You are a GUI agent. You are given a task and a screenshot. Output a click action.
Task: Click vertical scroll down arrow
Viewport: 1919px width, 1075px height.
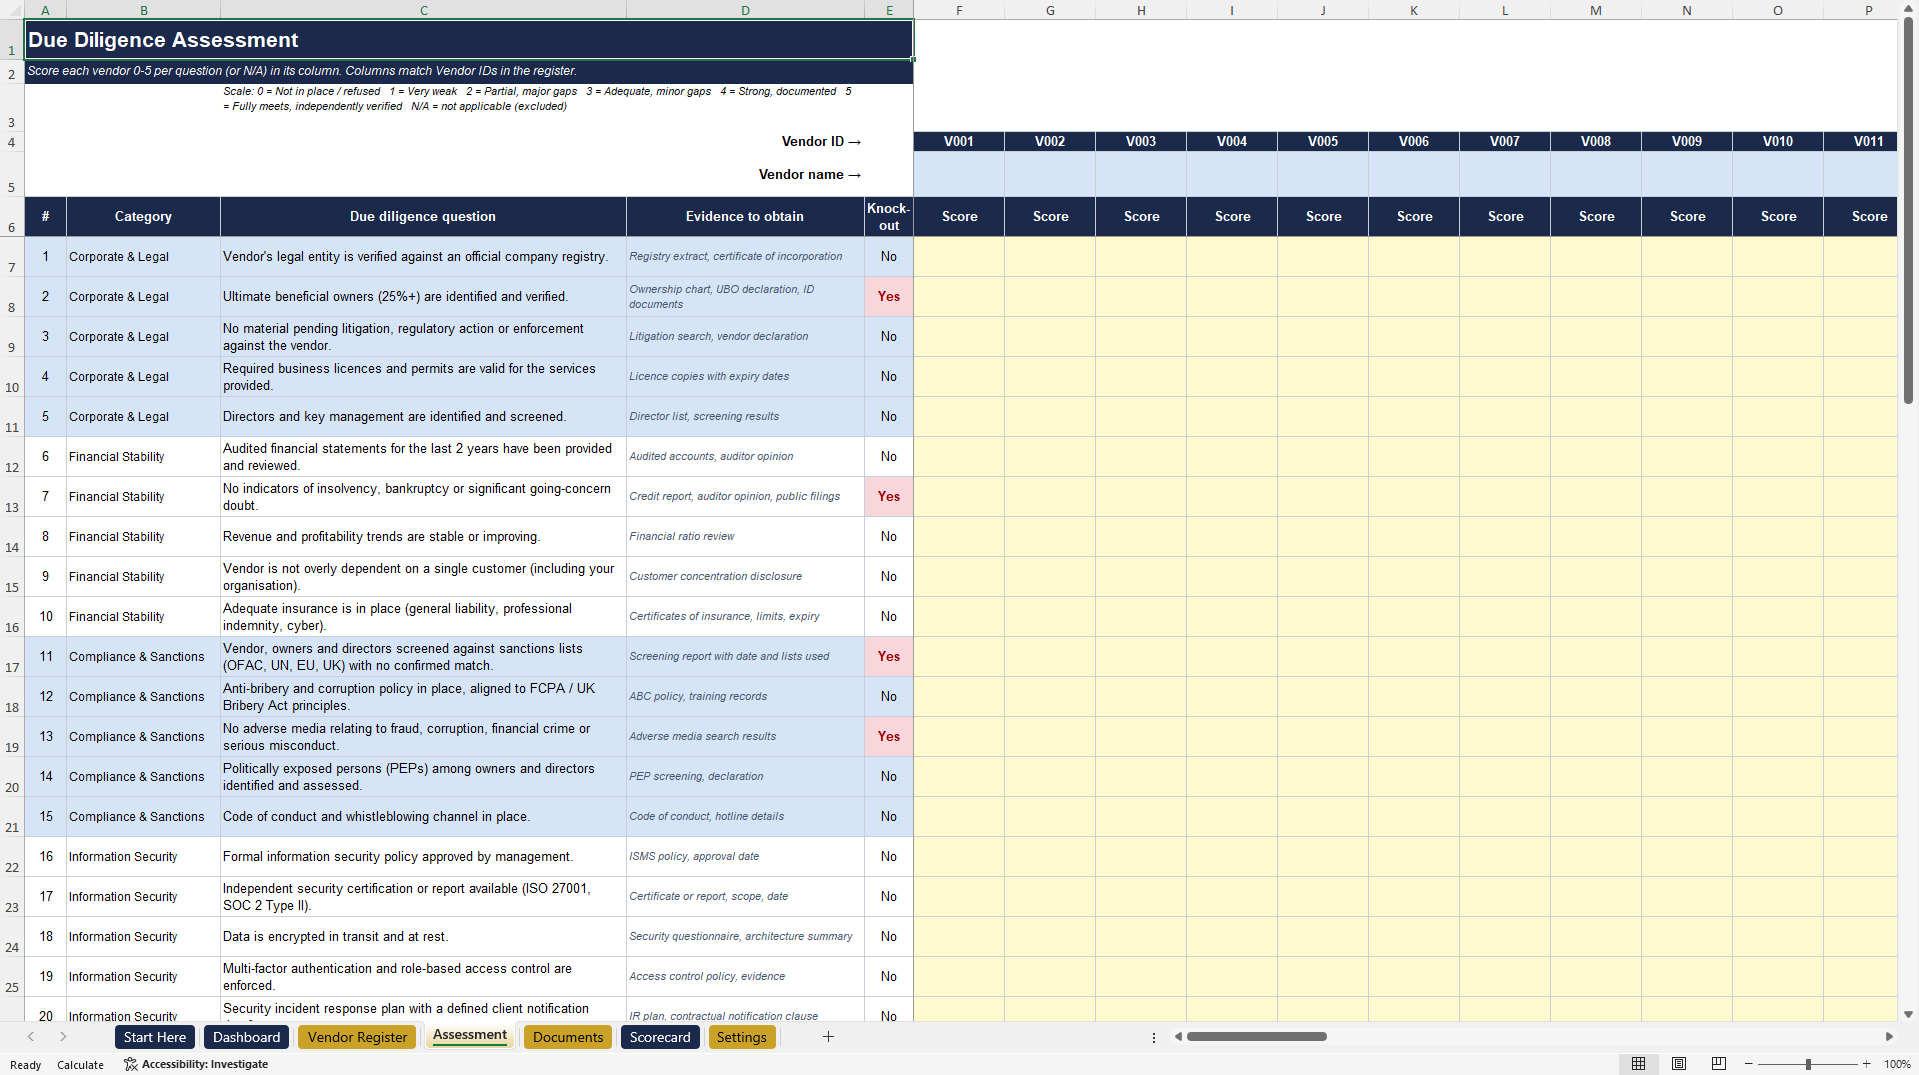(x=1908, y=1014)
